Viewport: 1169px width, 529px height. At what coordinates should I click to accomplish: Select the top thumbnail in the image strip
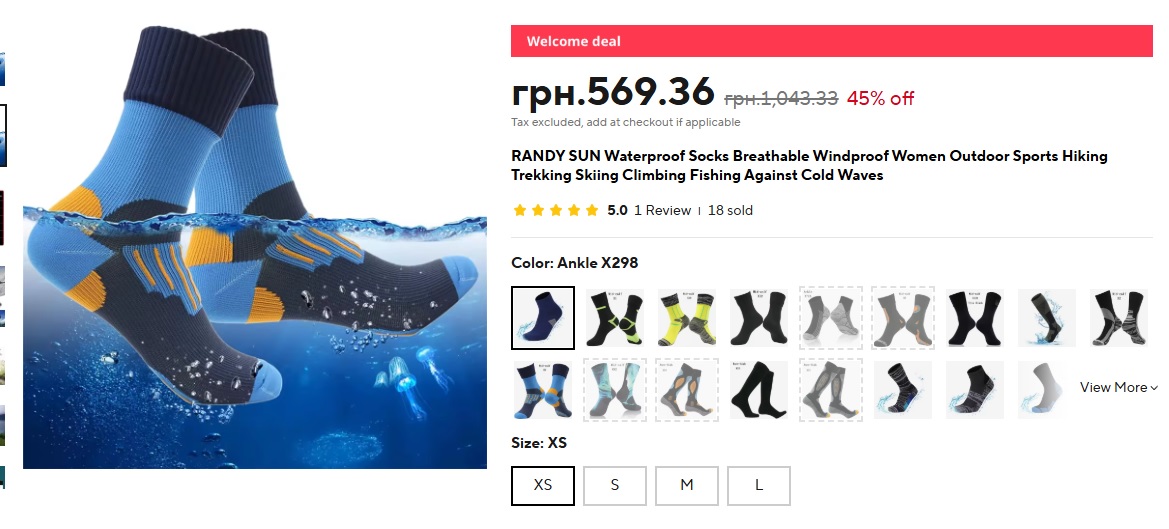(x=2, y=69)
